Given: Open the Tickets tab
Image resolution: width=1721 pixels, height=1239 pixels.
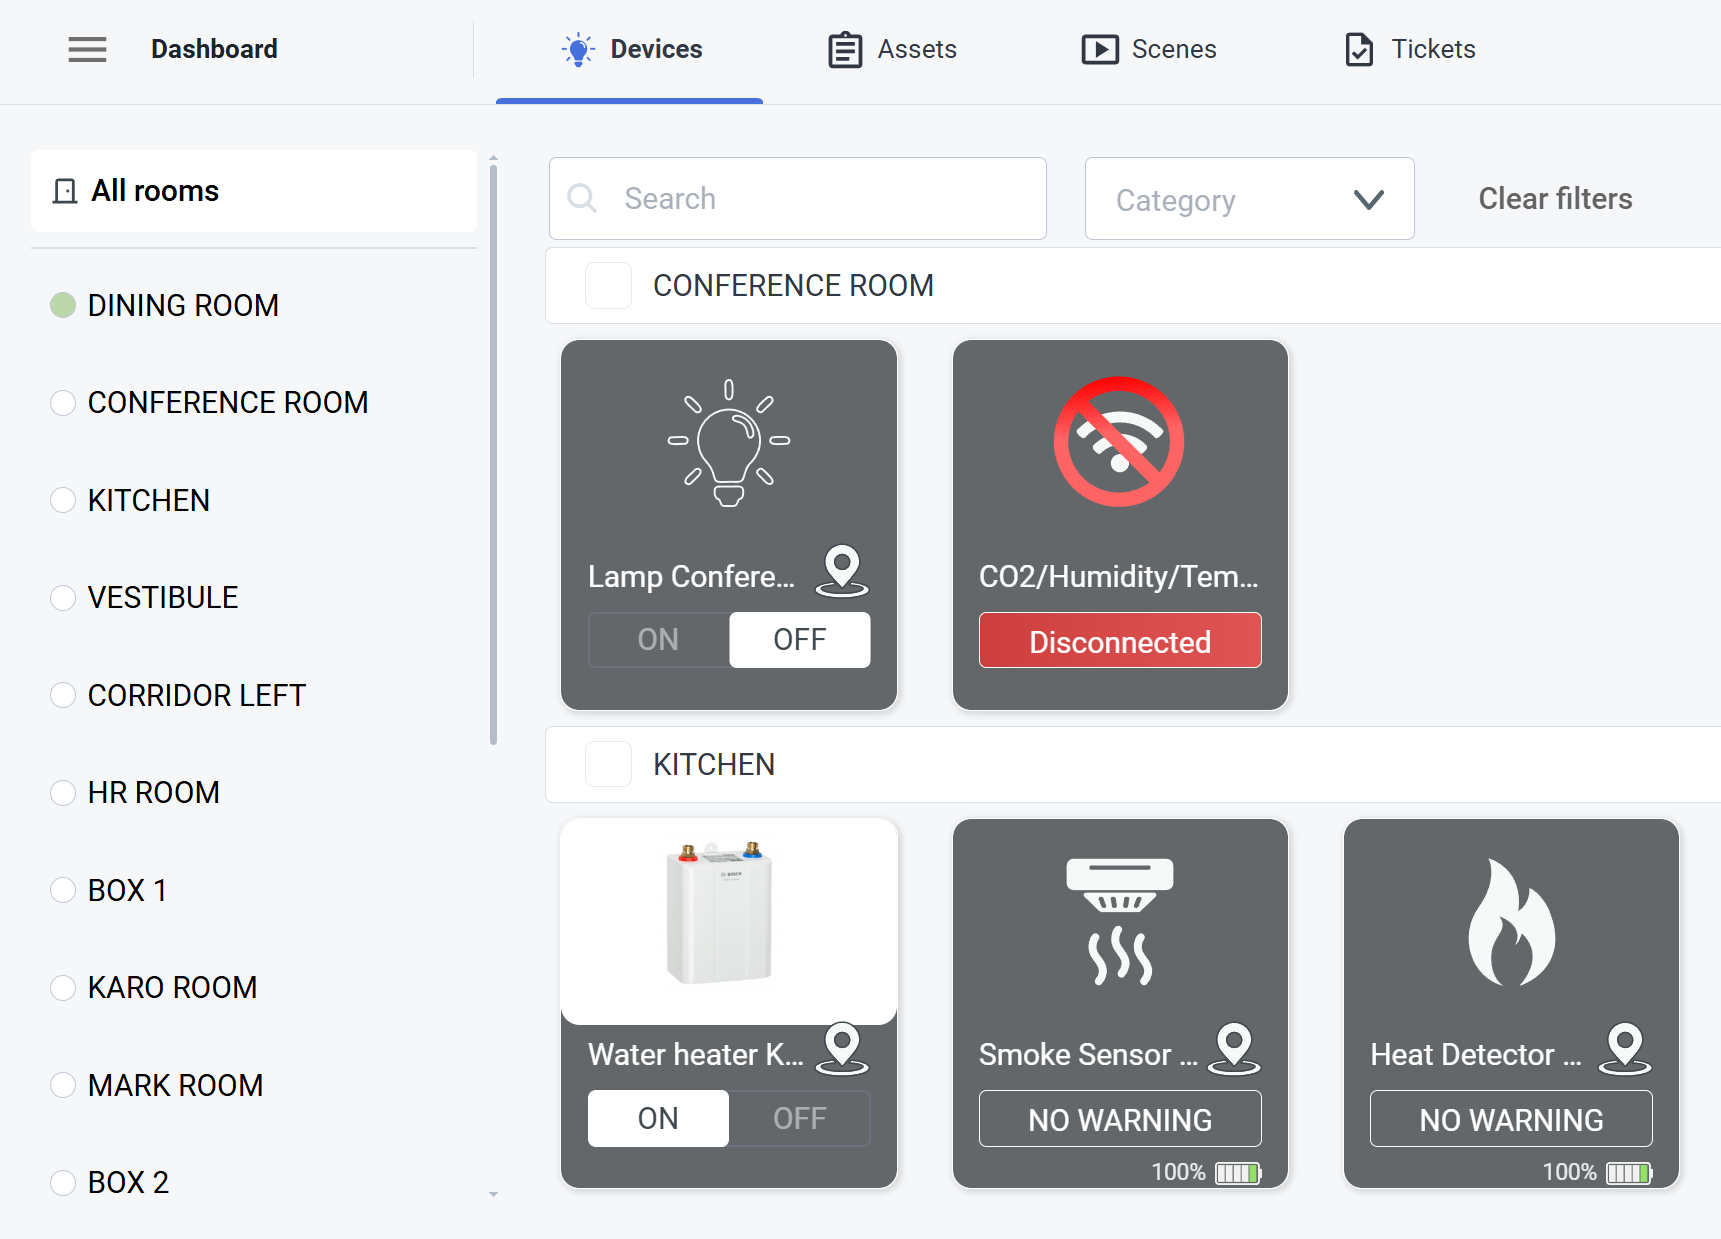Looking at the screenshot, I should [1410, 49].
